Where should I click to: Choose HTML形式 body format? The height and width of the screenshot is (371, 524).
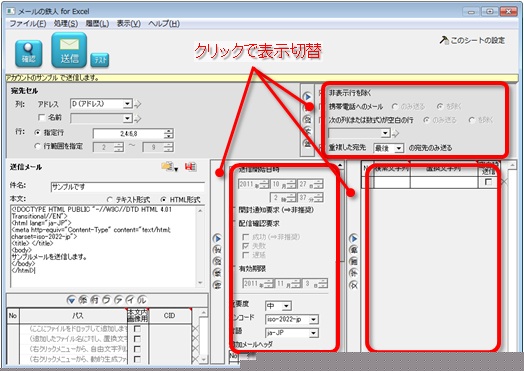pyautogui.click(x=163, y=200)
